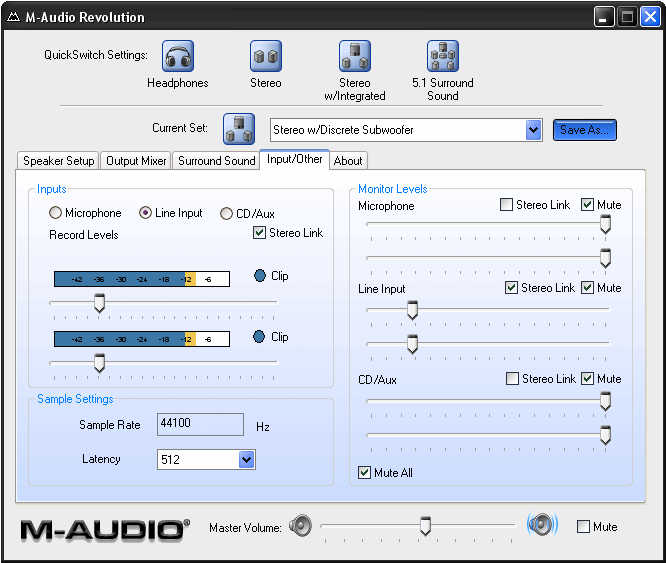Click the Record Levels label

point(84,235)
